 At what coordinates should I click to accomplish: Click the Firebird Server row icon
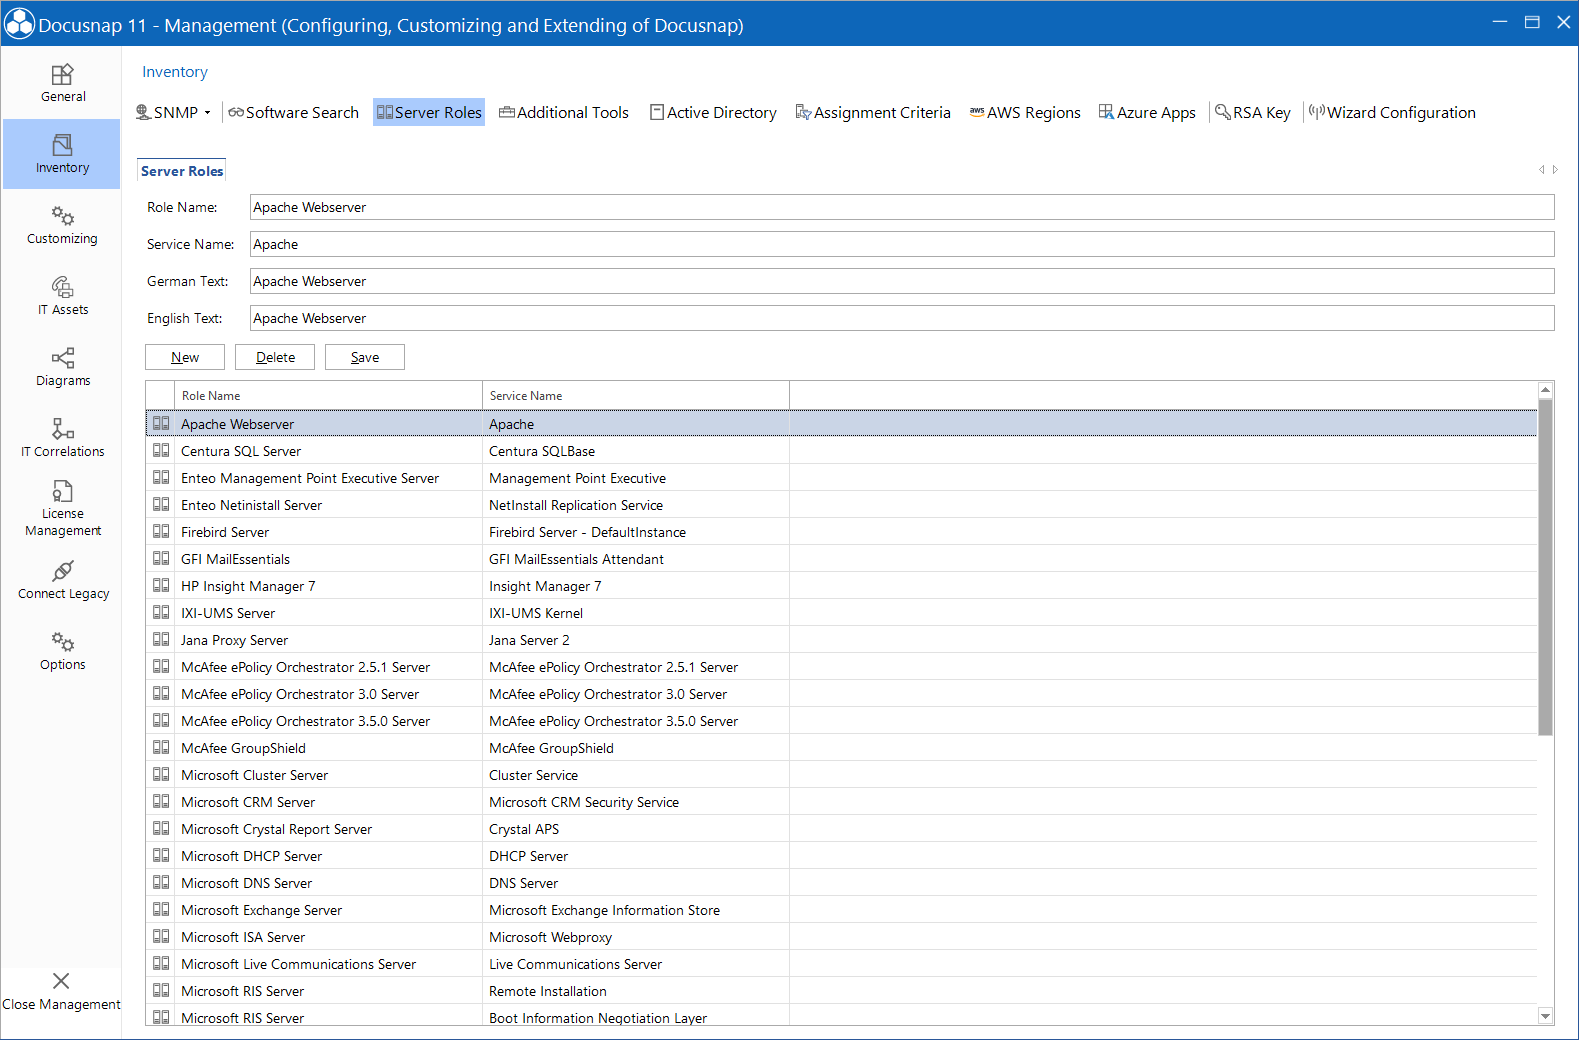(161, 531)
